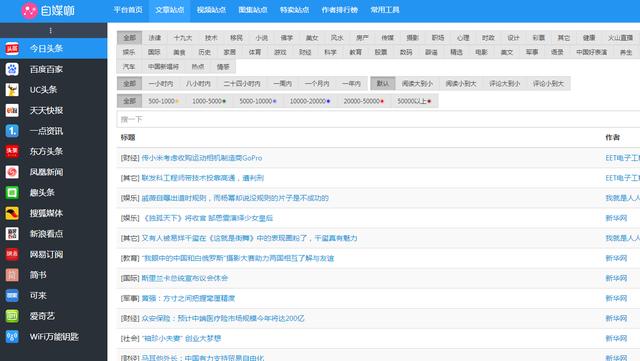
Task: Sort by 阅读小到大
Action: (461, 84)
